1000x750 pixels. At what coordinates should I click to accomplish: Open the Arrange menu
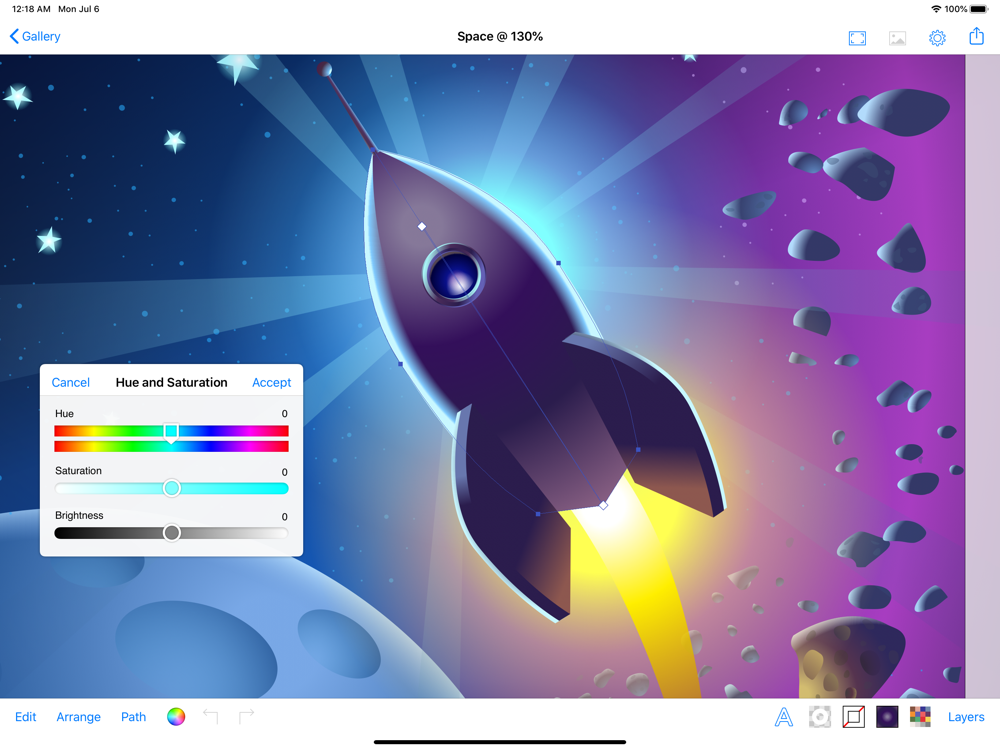[x=78, y=717]
